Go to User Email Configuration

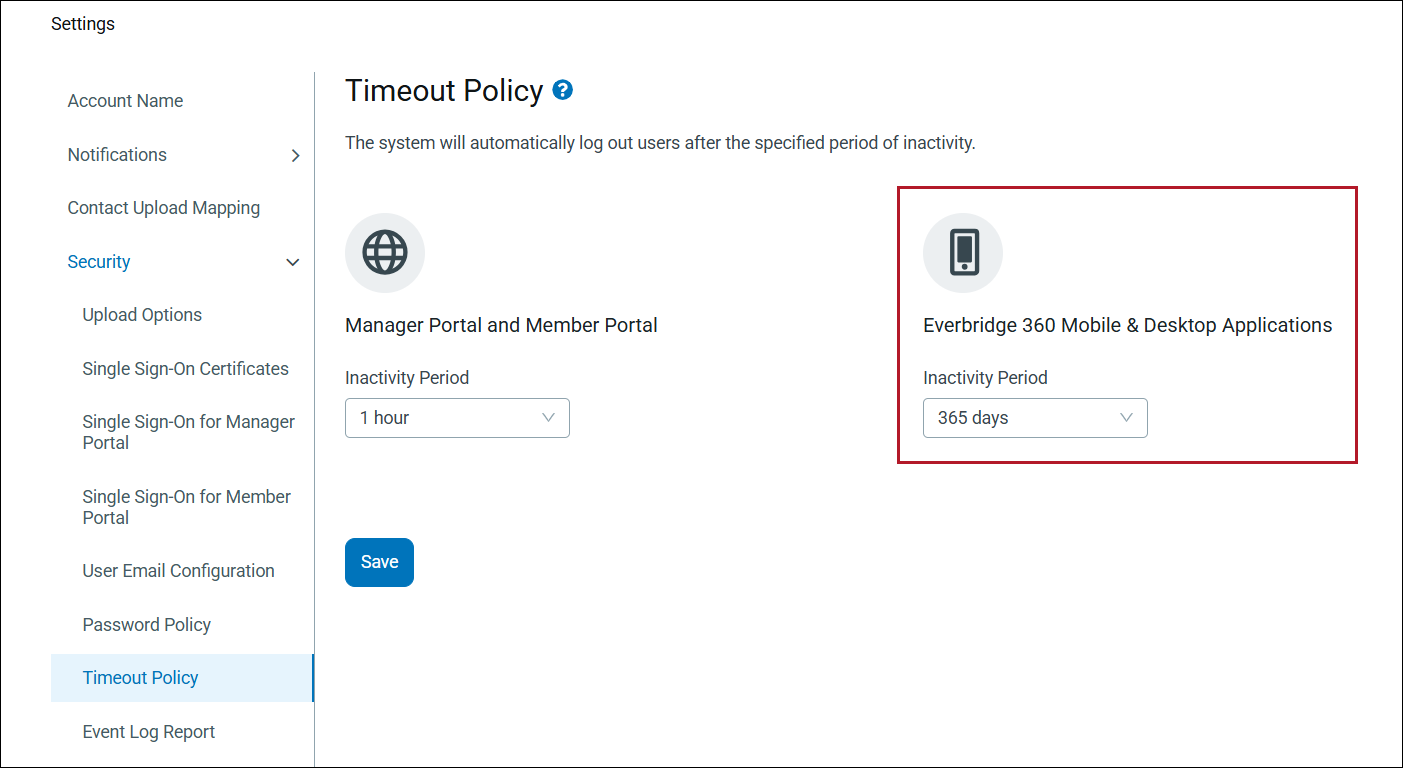tap(178, 571)
